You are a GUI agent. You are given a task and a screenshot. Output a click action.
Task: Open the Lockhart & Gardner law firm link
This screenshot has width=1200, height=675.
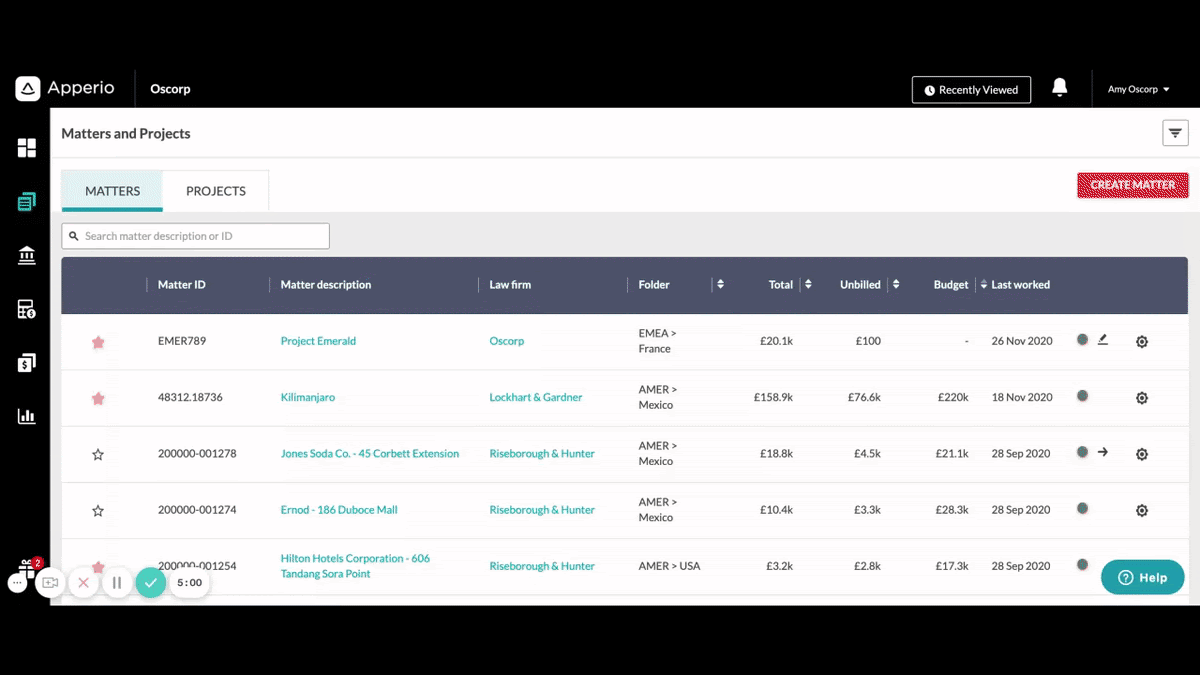tap(536, 397)
